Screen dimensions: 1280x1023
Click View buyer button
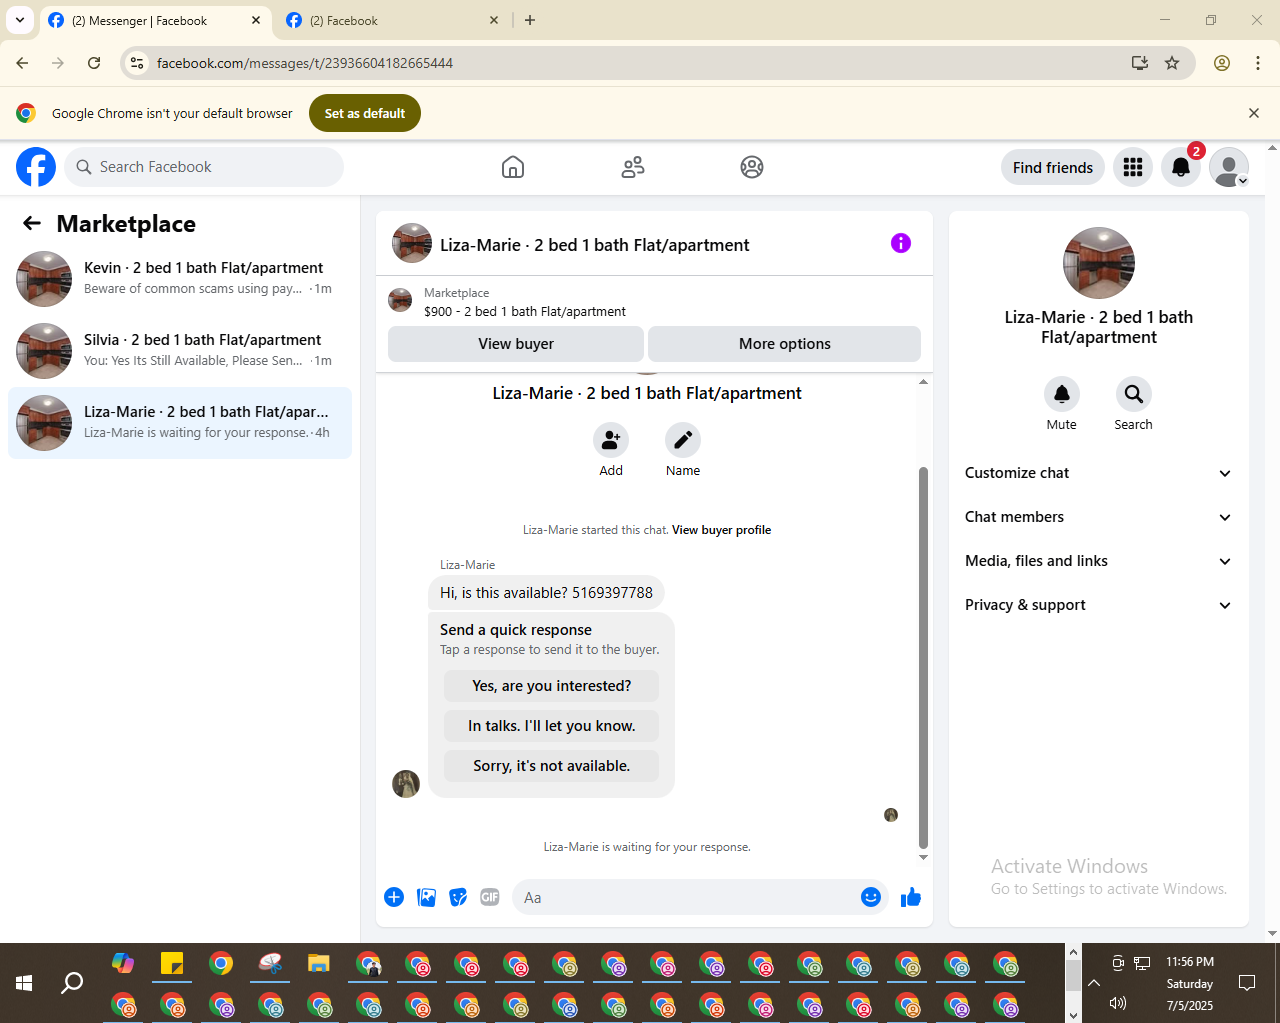tap(516, 344)
